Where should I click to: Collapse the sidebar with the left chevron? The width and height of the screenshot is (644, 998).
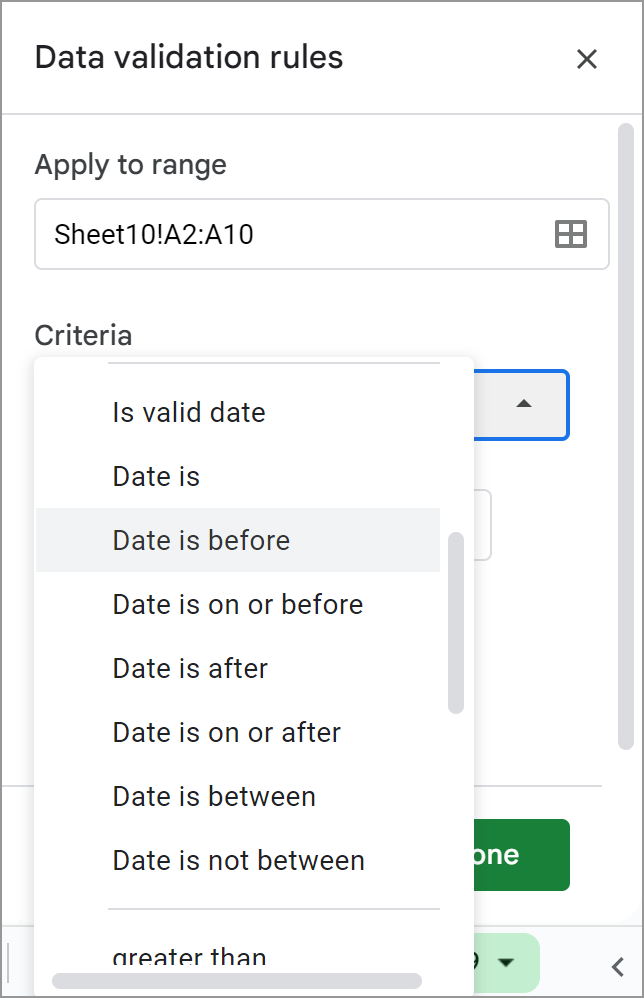(x=618, y=964)
